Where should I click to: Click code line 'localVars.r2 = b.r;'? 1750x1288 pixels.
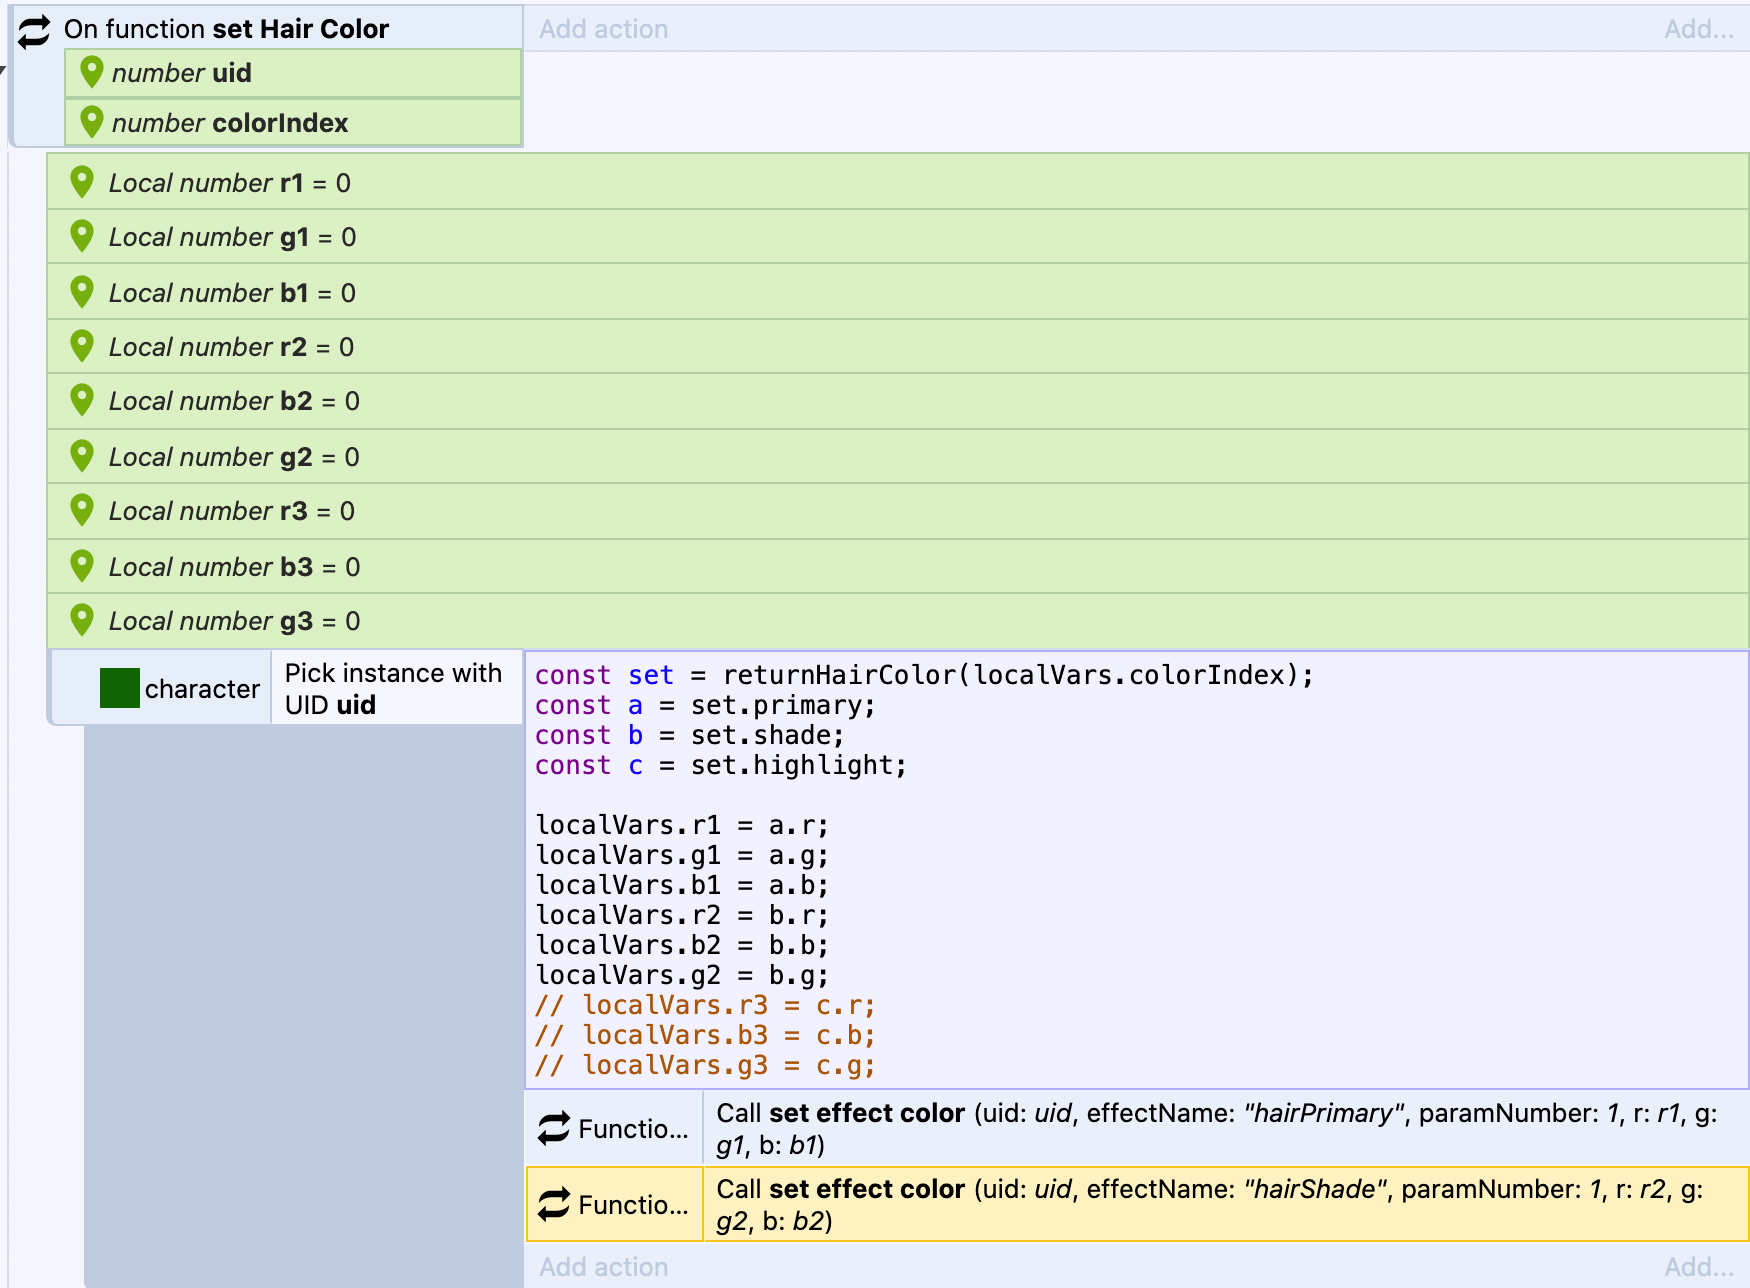682,915
